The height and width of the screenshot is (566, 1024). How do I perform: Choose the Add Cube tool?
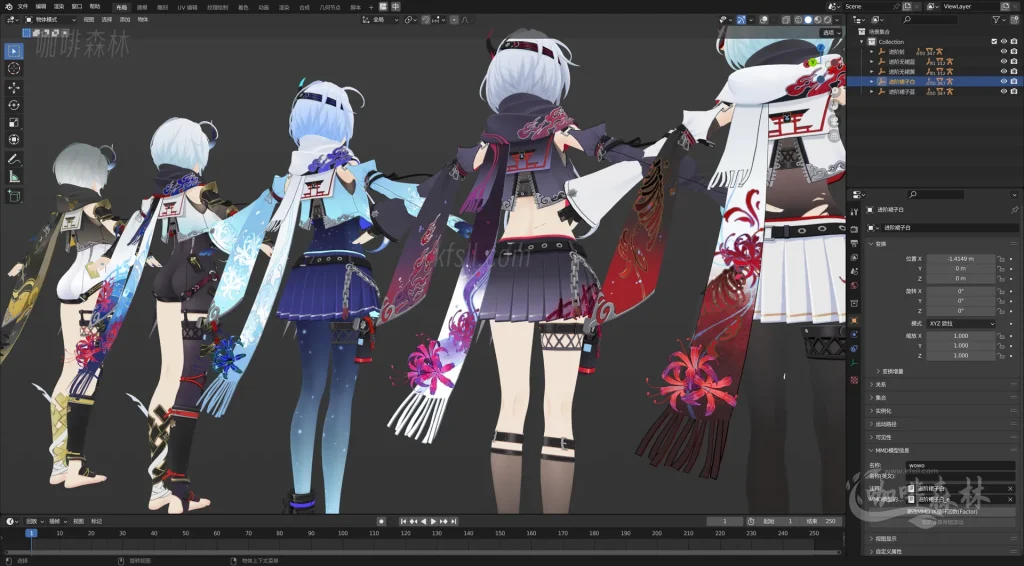pyautogui.click(x=14, y=195)
